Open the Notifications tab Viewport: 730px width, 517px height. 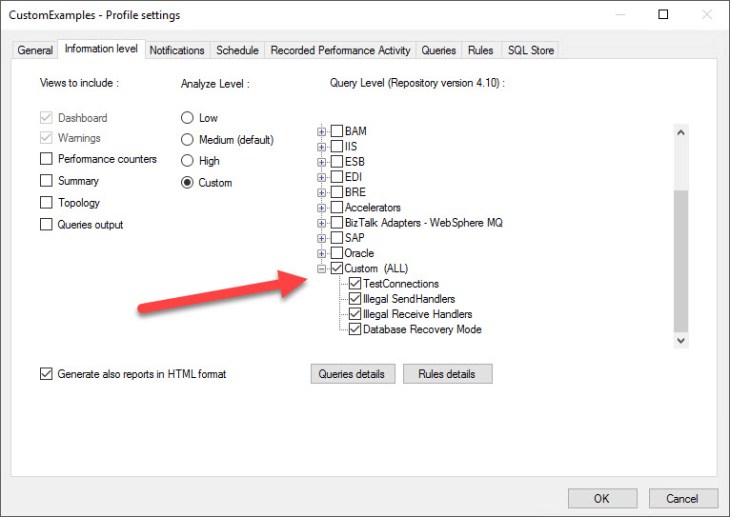coord(177,50)
